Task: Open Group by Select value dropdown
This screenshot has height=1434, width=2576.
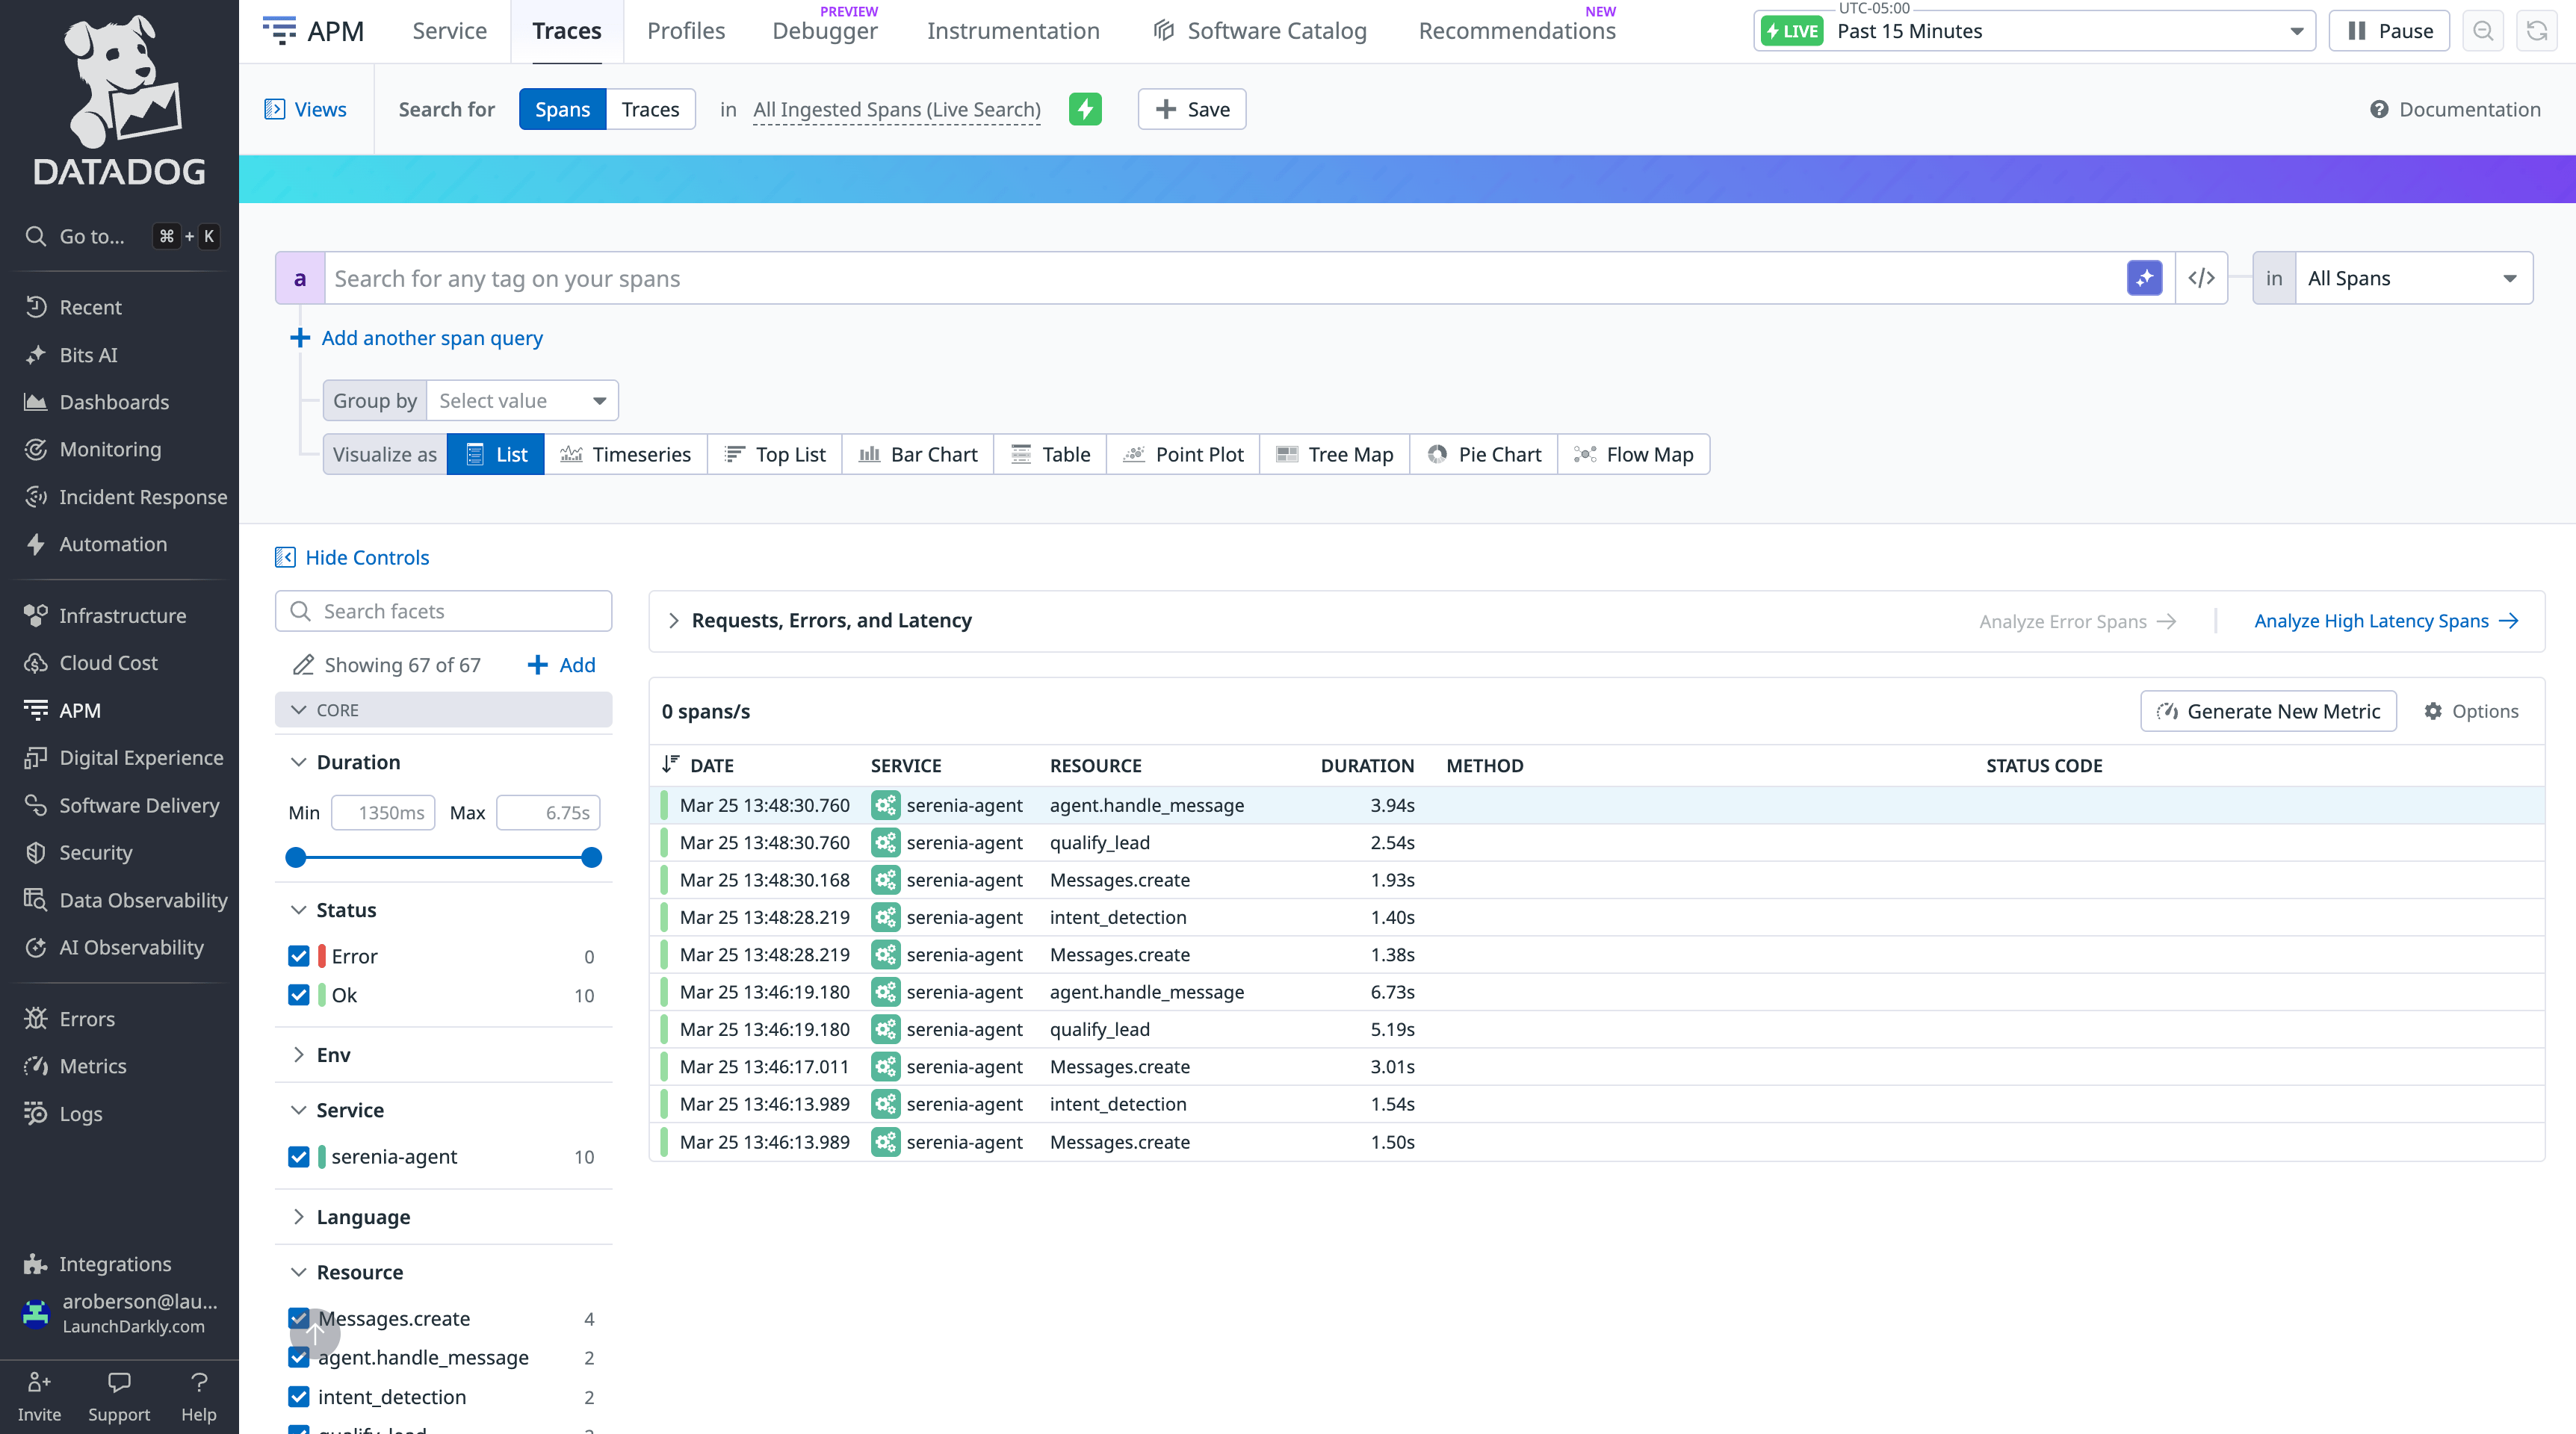Action: point(522,401)
